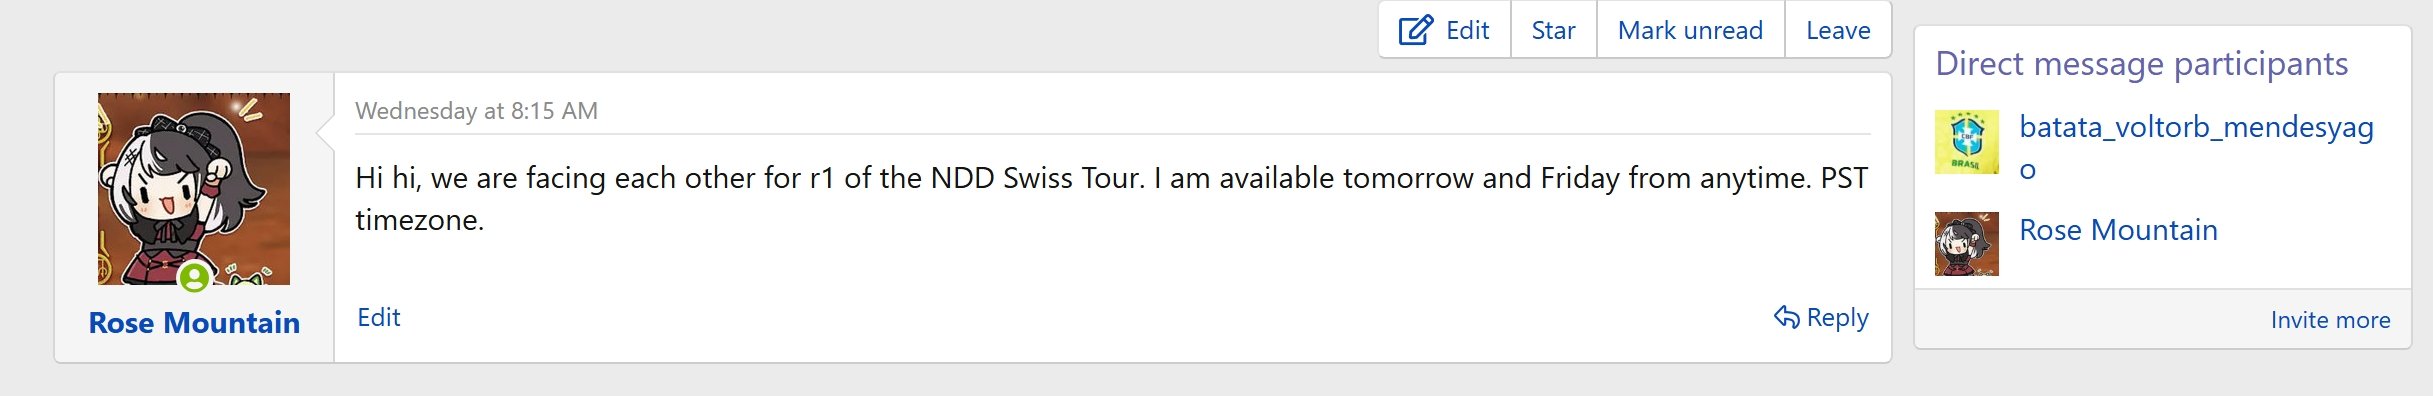Star this conversation

coord(1553,30)
